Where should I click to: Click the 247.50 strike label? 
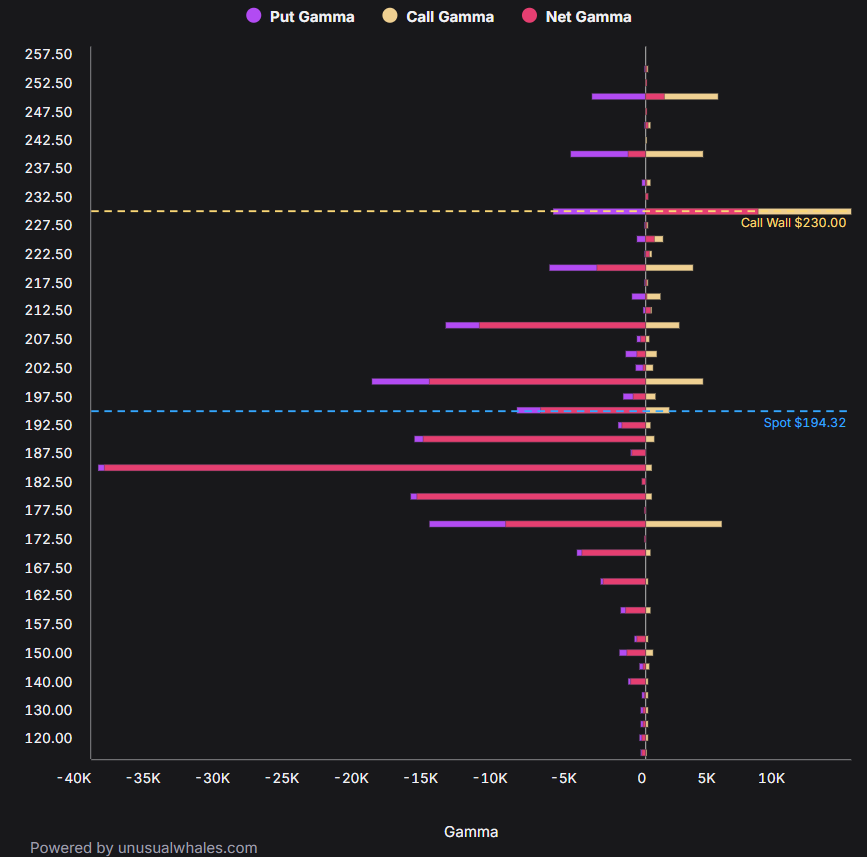(x=49, y=112)
